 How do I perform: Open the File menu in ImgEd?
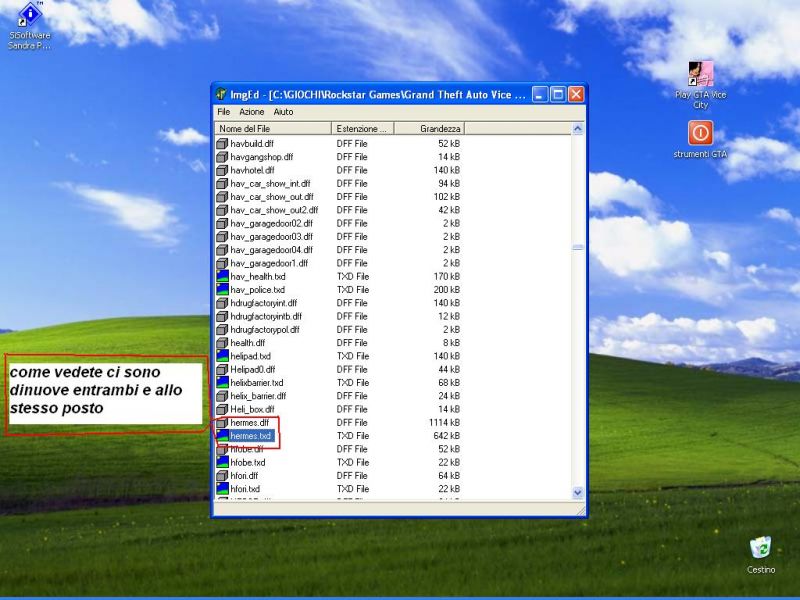tap(223, 112)
